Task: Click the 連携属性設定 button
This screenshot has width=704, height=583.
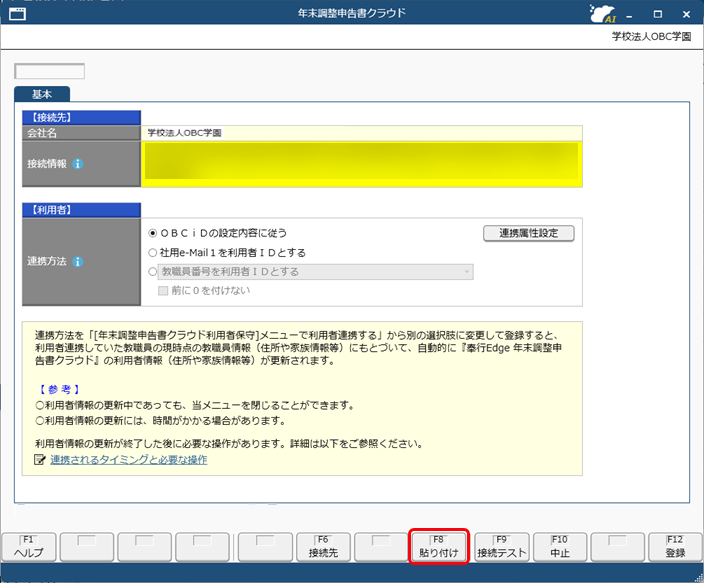Action: [528, 233]
